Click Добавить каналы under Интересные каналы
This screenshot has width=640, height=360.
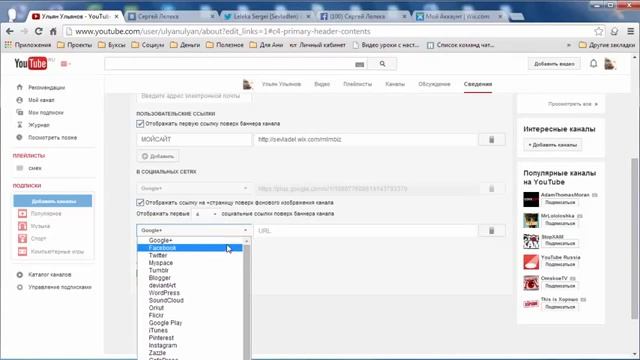(x=553, y=145)
